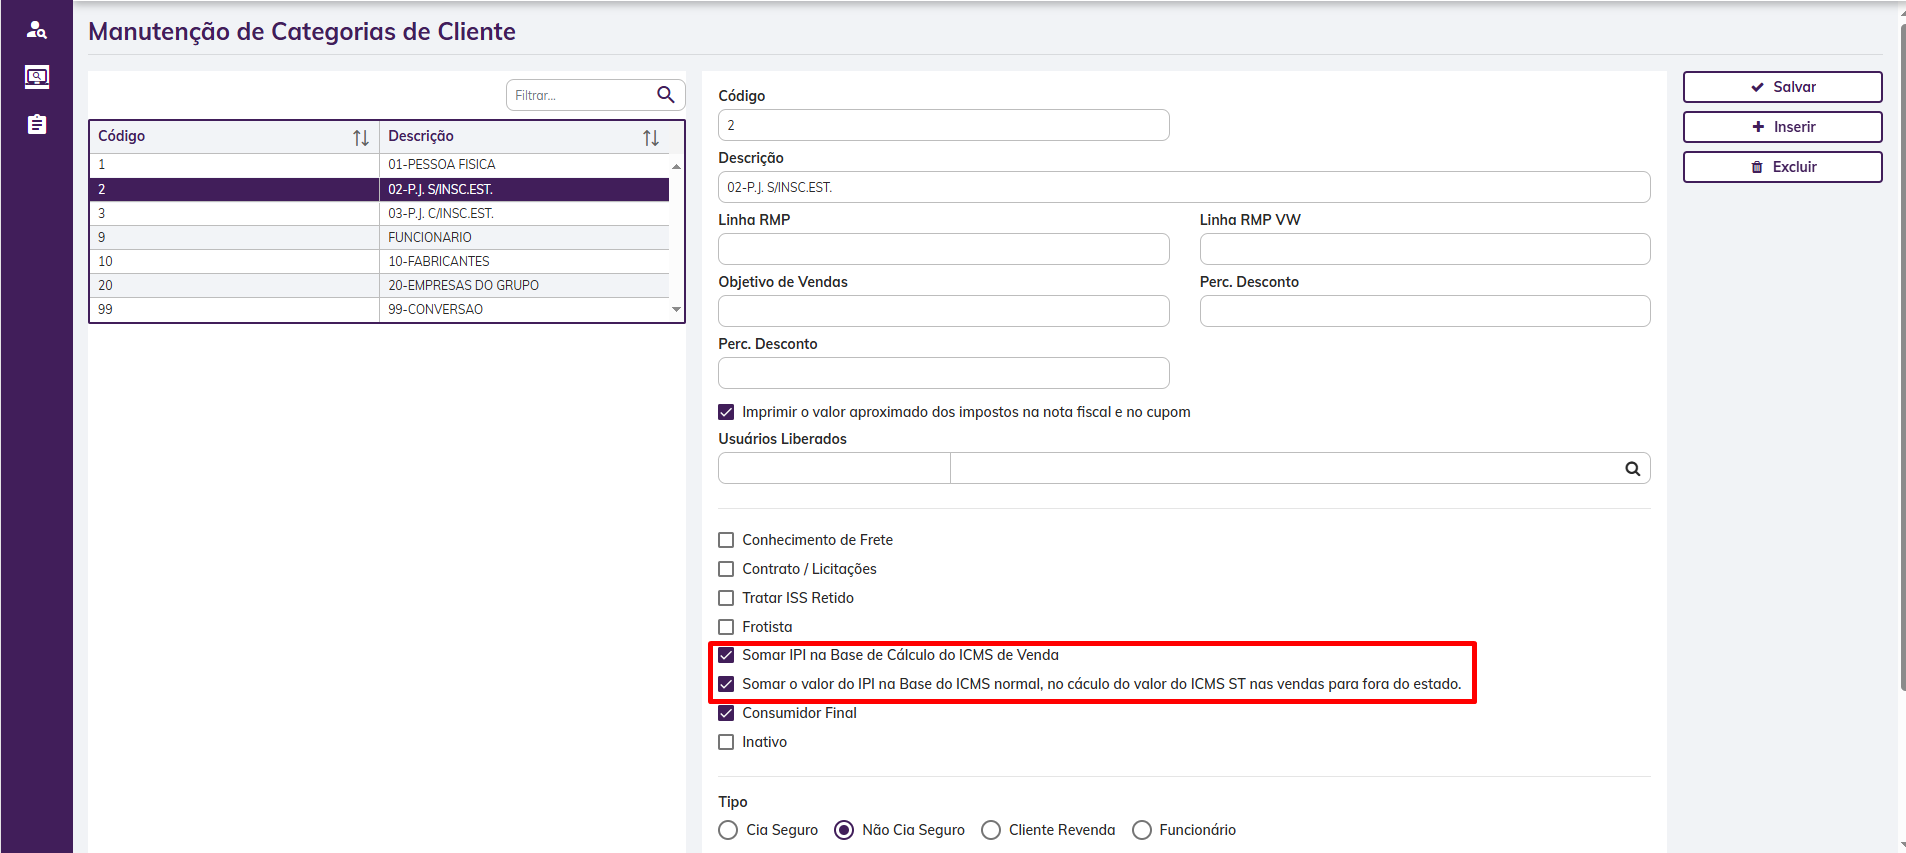This screenshot has height=853, width=1906.
Task: Click Usuários Liberados code field
Action: (834, 468)
